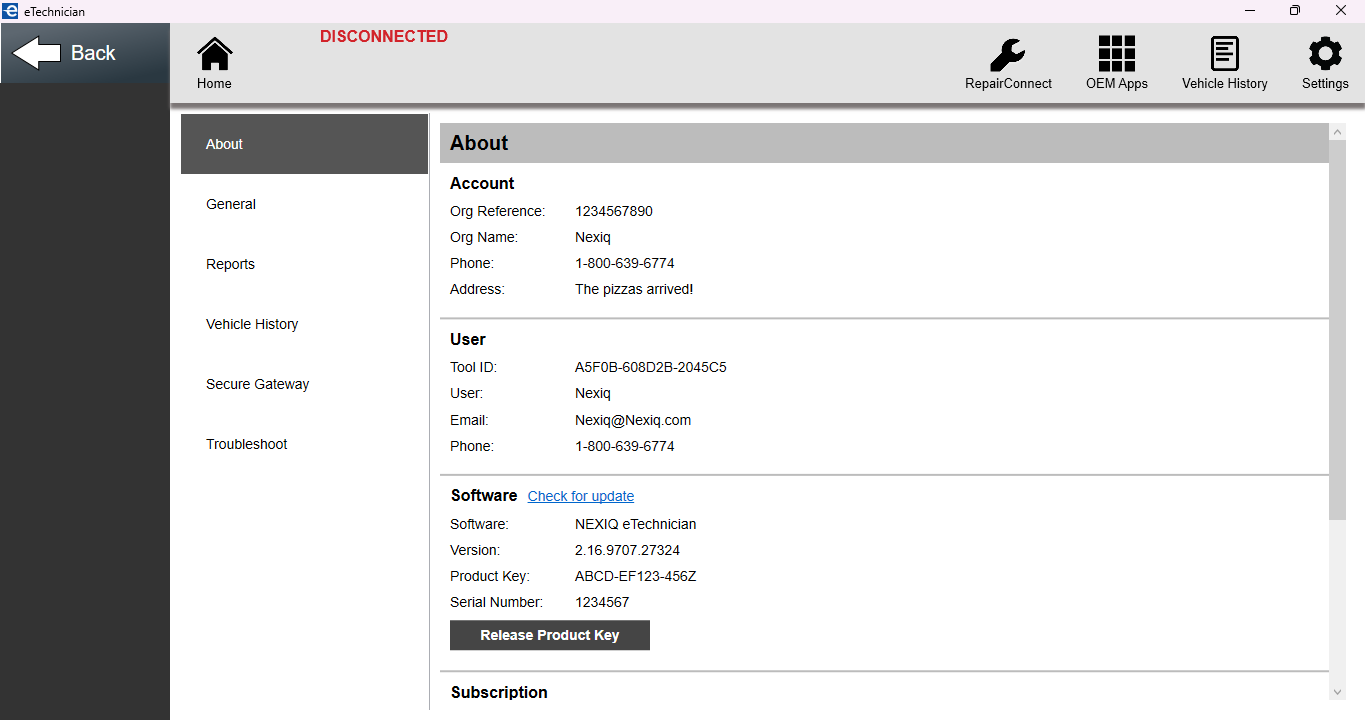Click the DISCONNECTED status text
The width and height of the screenshot is (1365, 720).
pos(384,36)
